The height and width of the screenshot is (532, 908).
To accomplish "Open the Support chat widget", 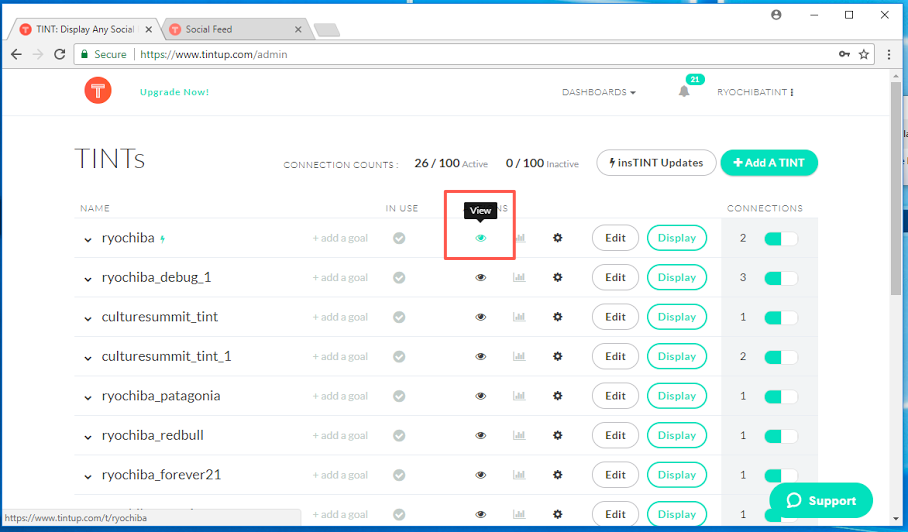I will tap(821, 501).
